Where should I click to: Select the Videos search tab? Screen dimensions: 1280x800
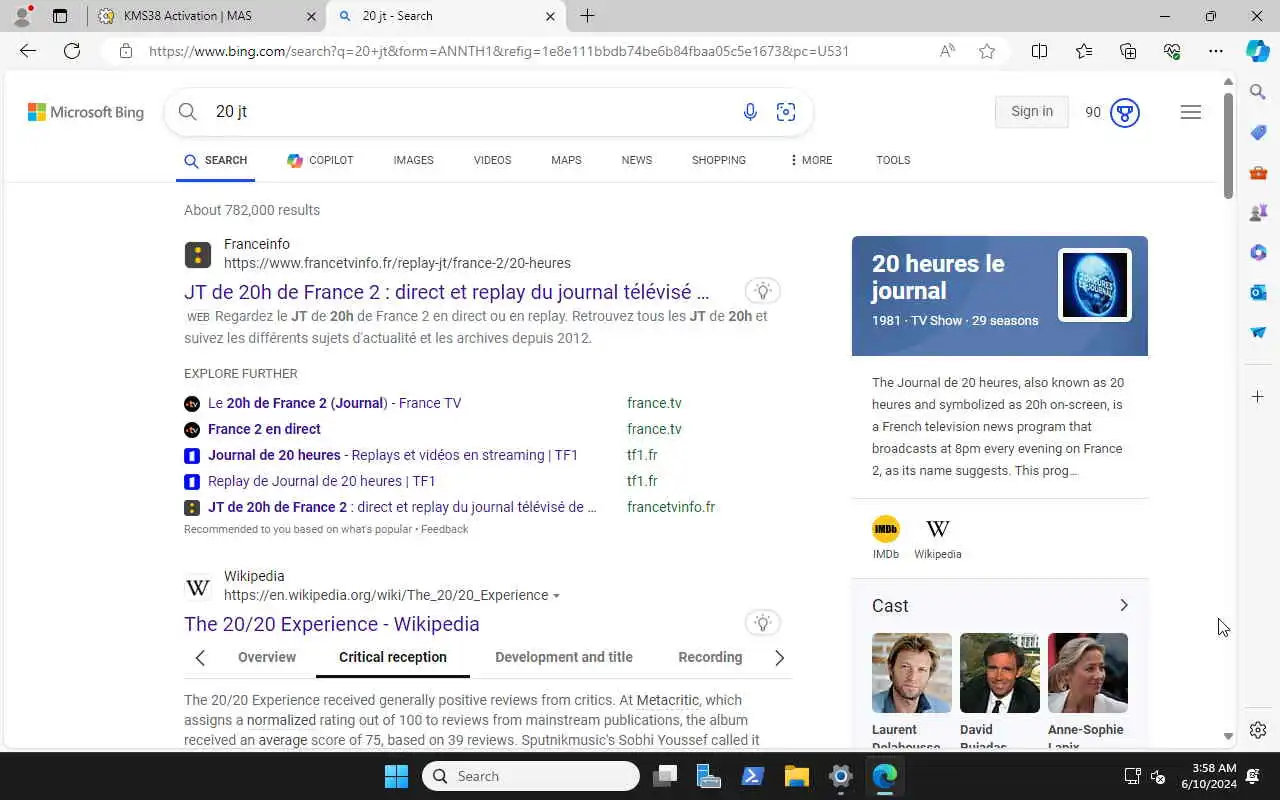pyautogui.click(x=492, y=160)
